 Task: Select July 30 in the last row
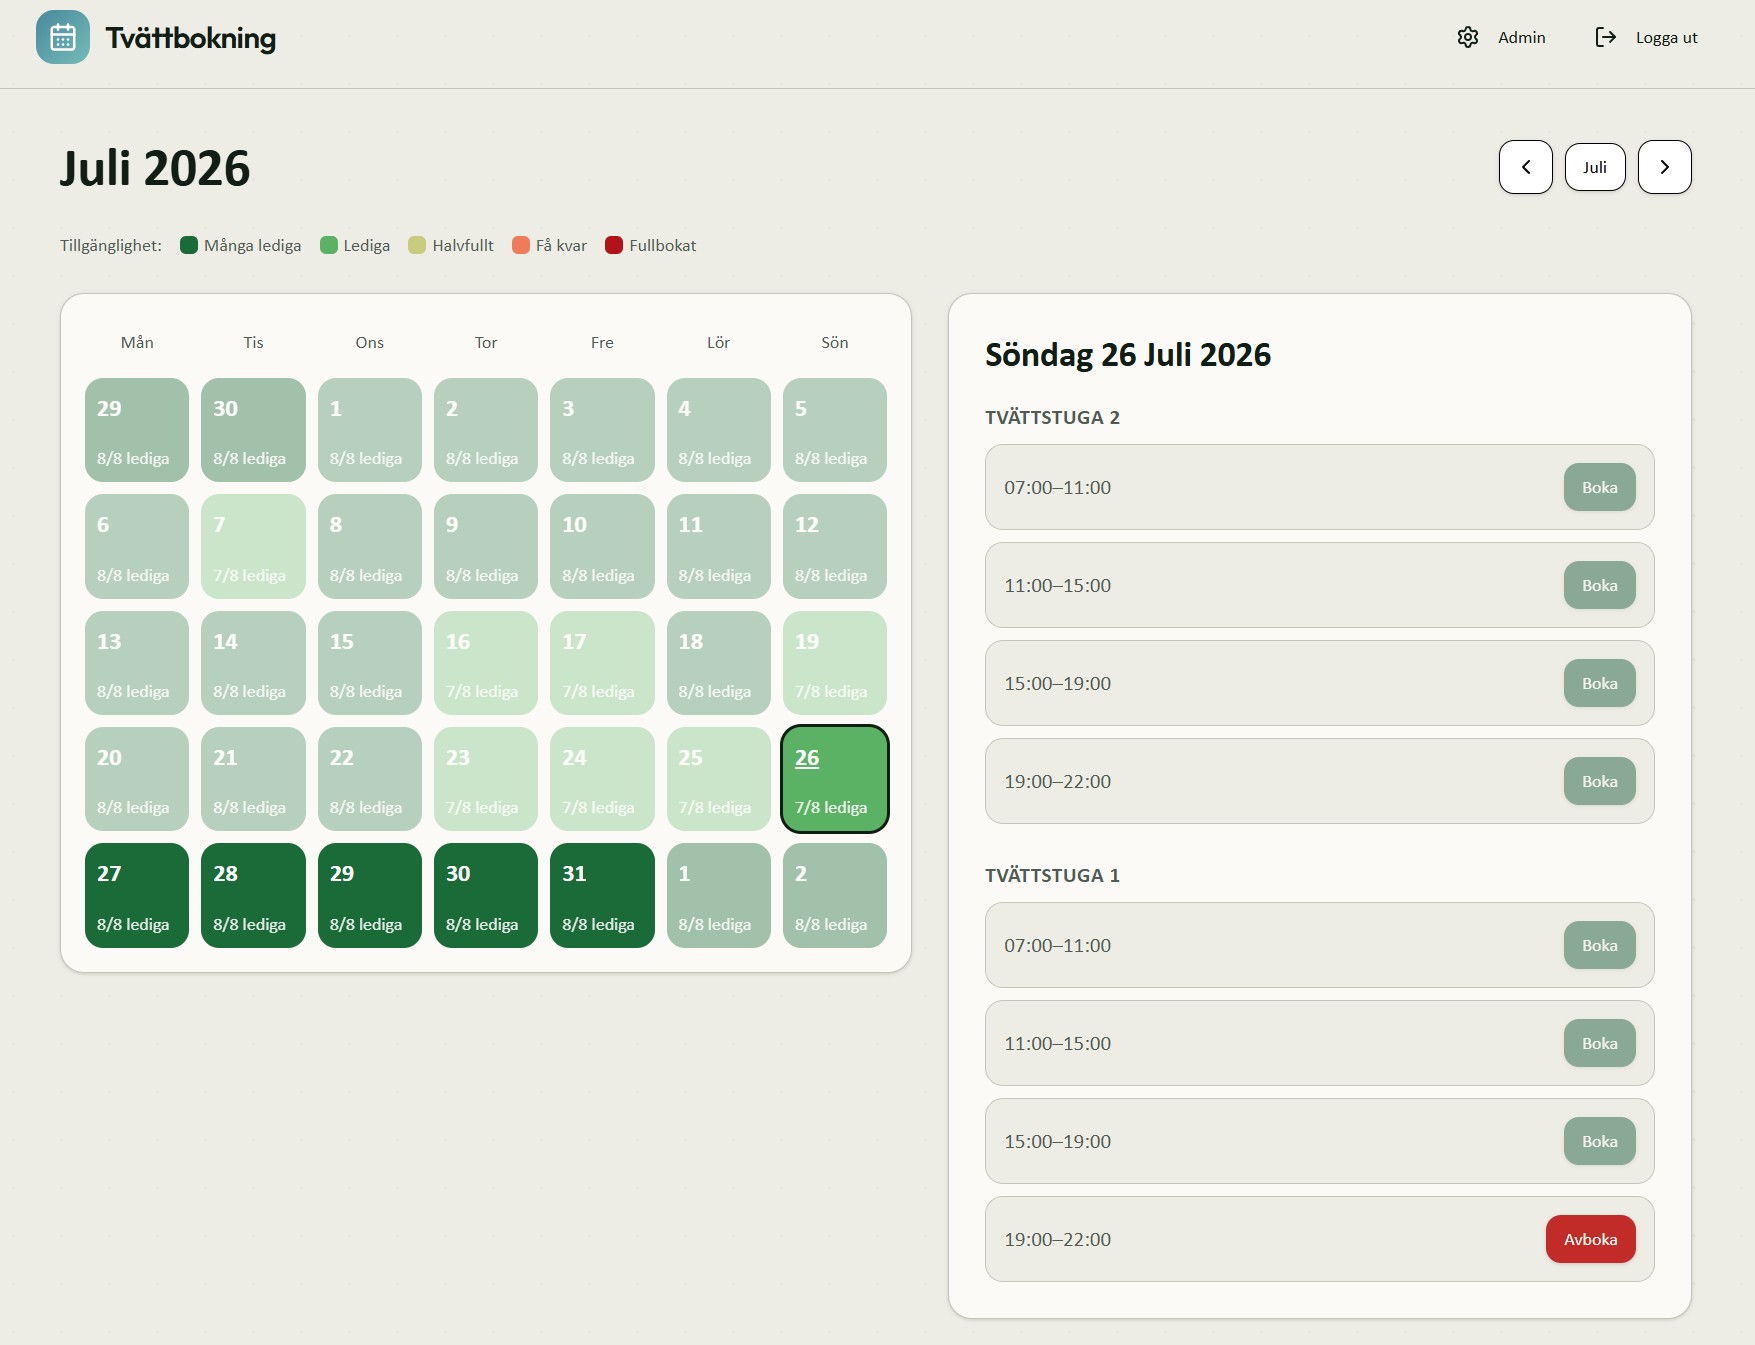tap(486, 895)
